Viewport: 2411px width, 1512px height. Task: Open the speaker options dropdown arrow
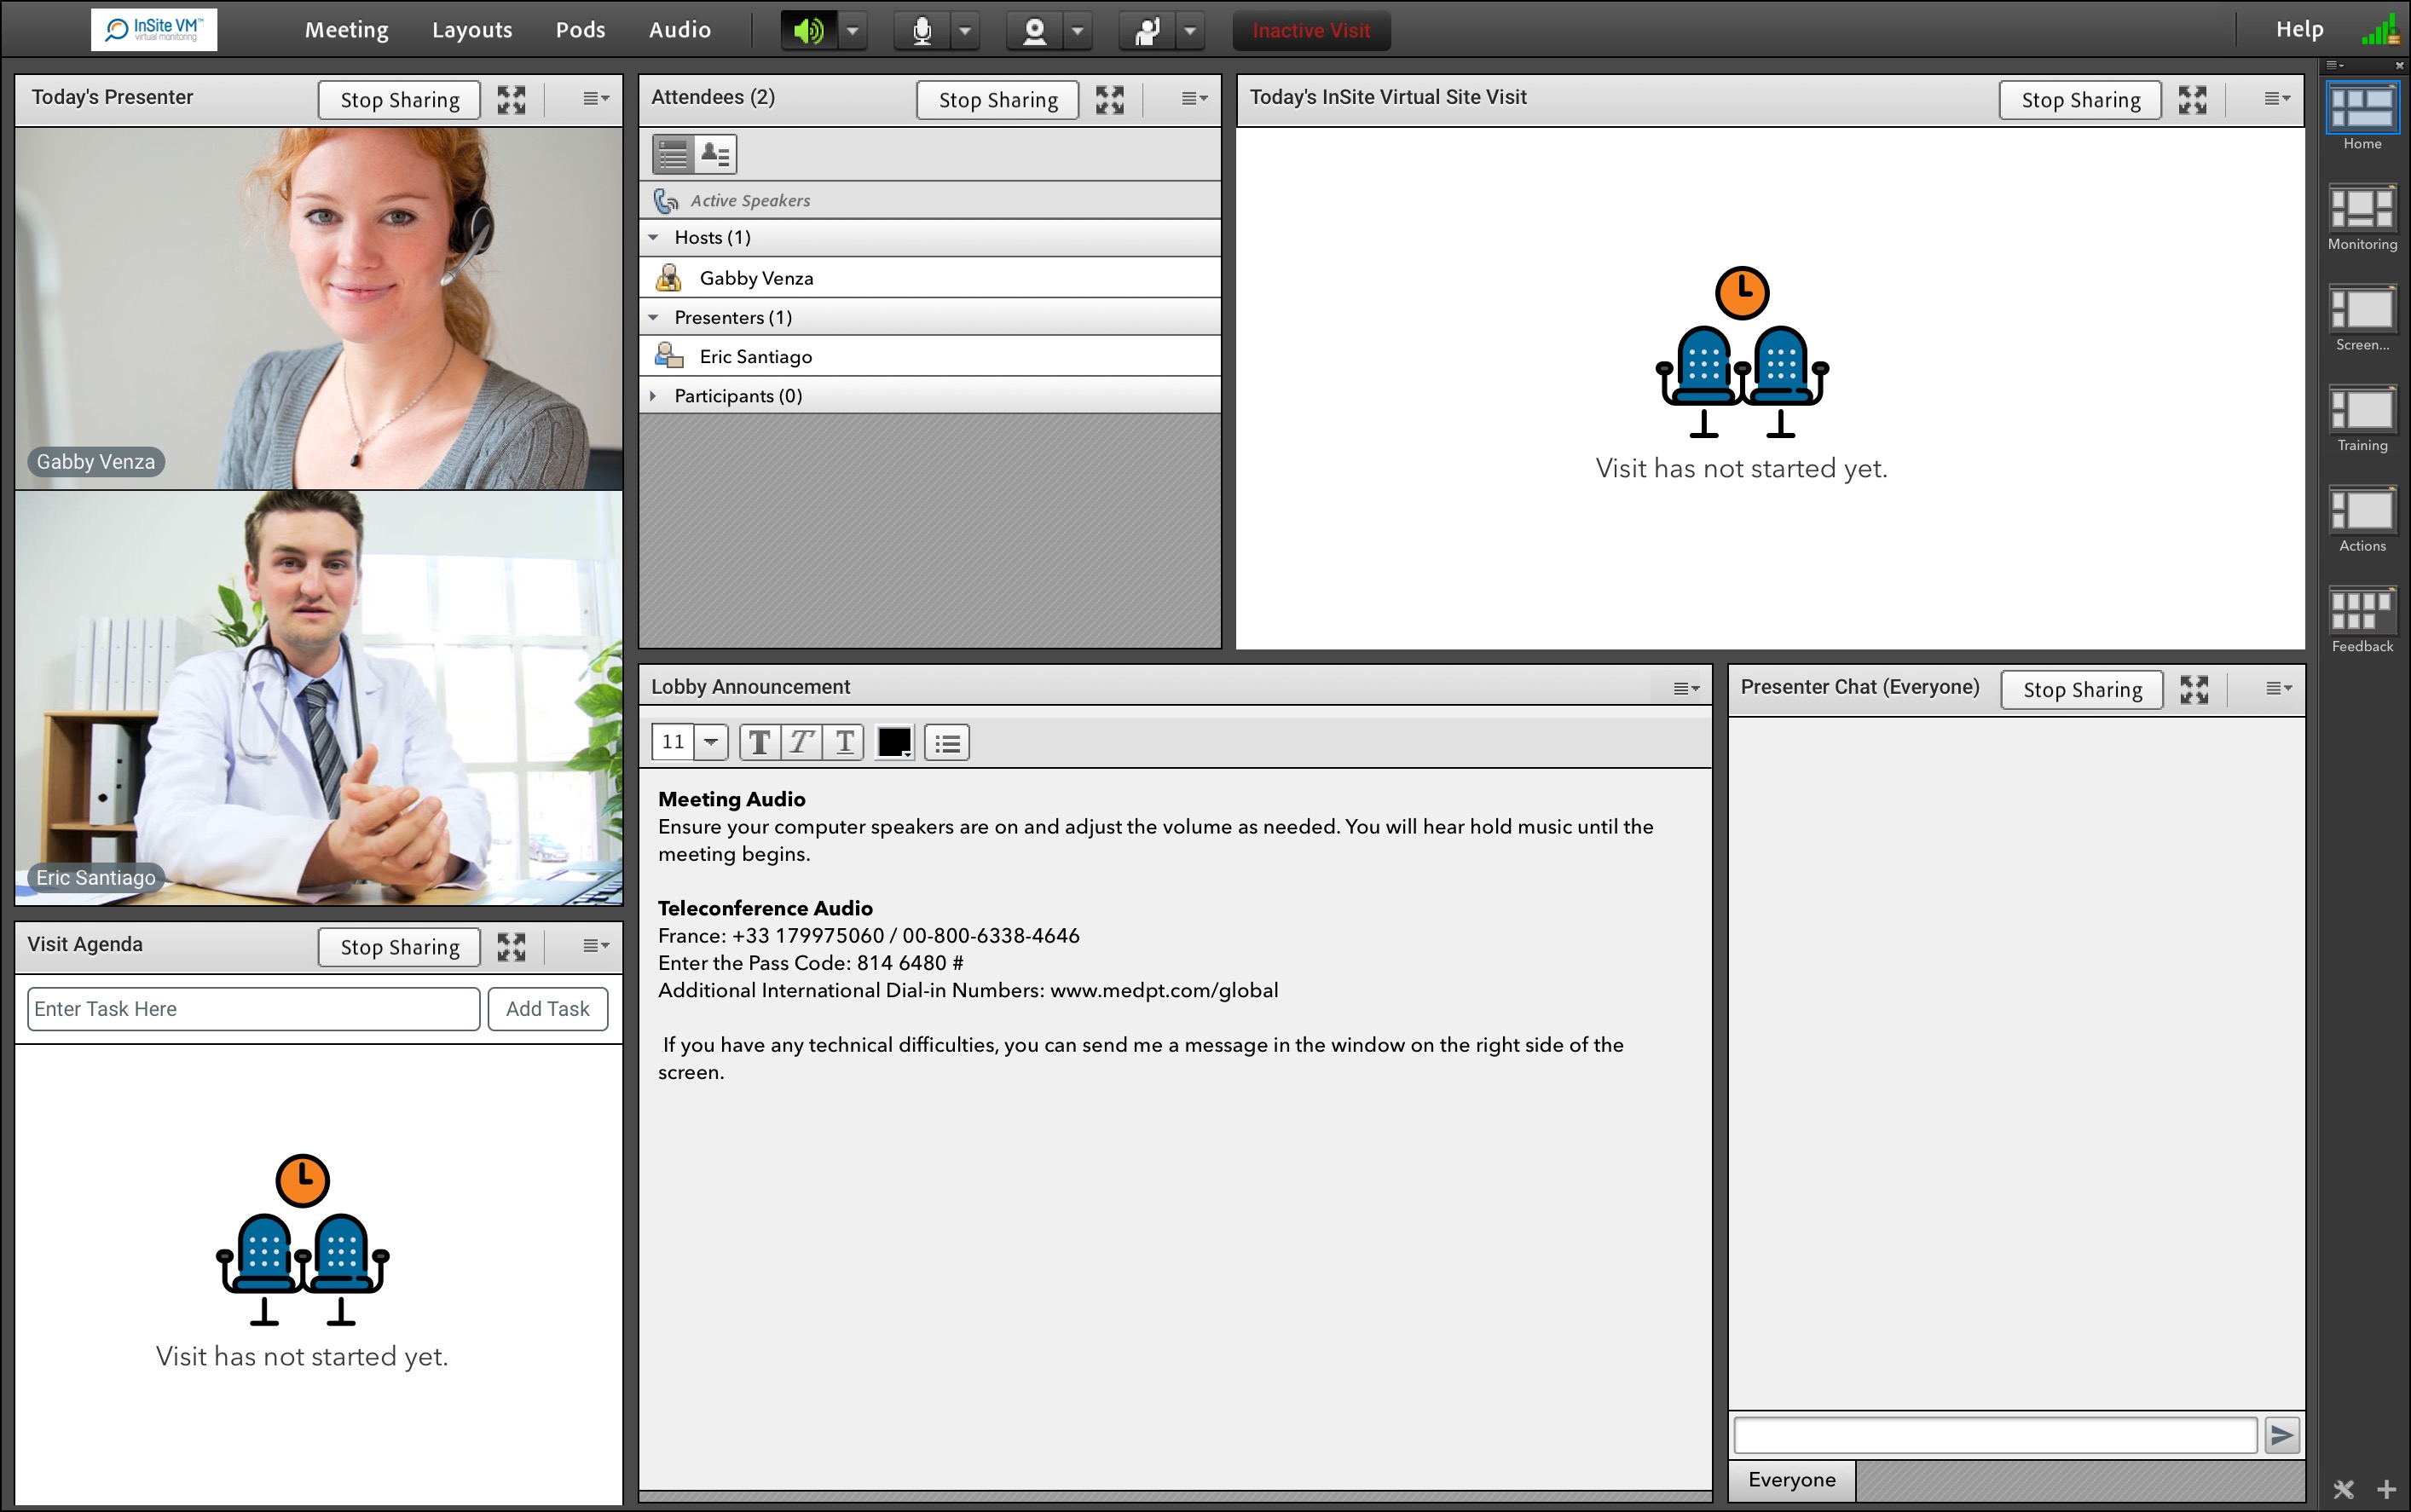852,31
